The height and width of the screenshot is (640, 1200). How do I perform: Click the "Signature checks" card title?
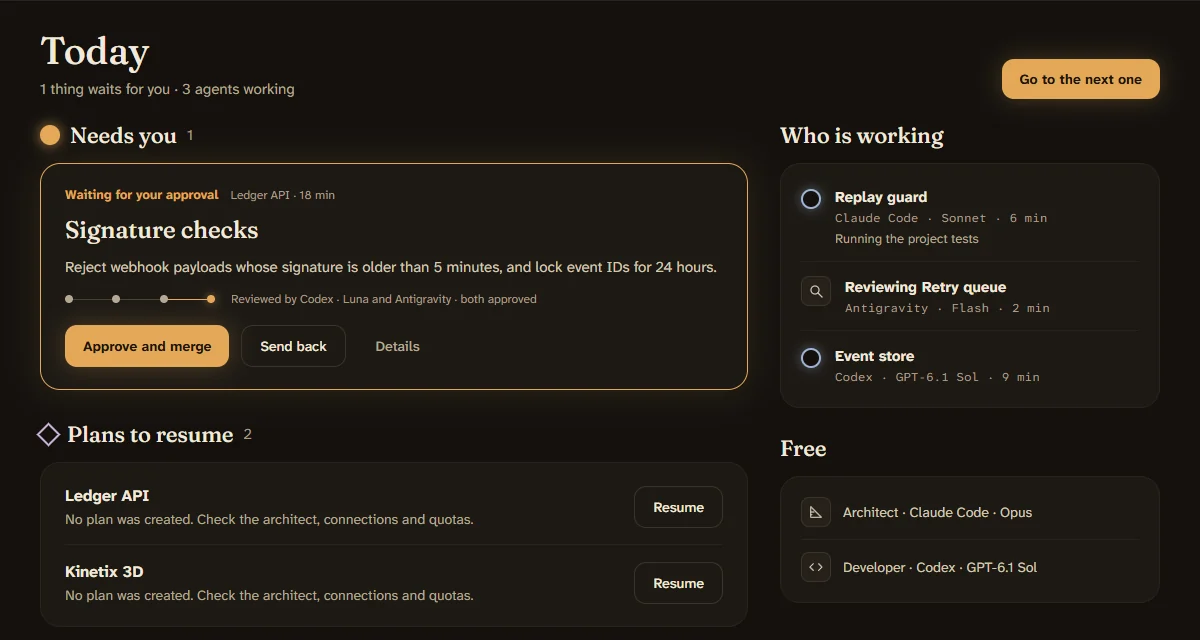tap(162, 230)
